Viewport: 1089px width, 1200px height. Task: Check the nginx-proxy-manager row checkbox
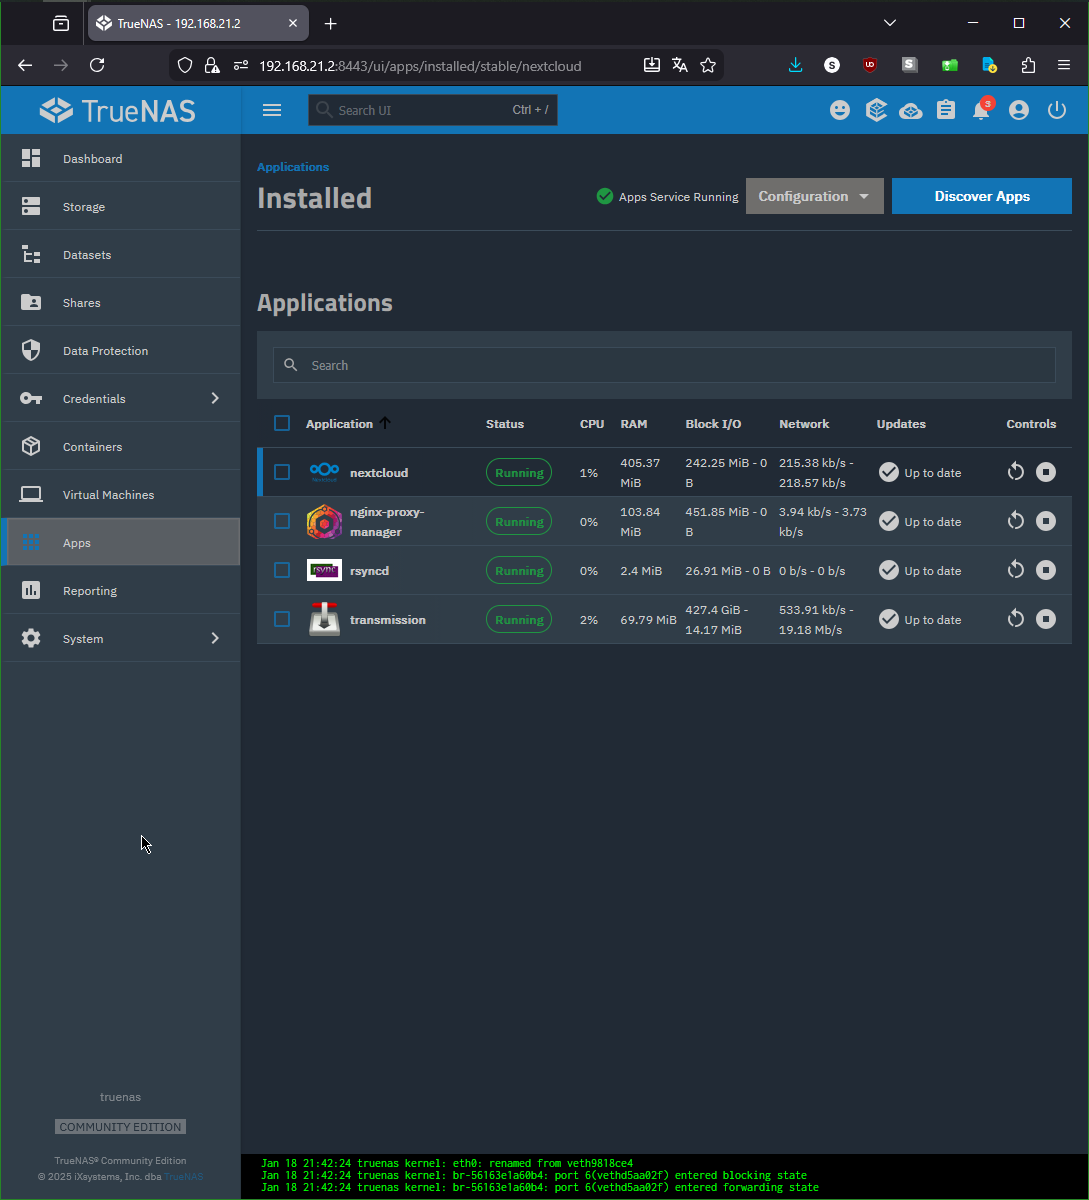click(282, 521)
